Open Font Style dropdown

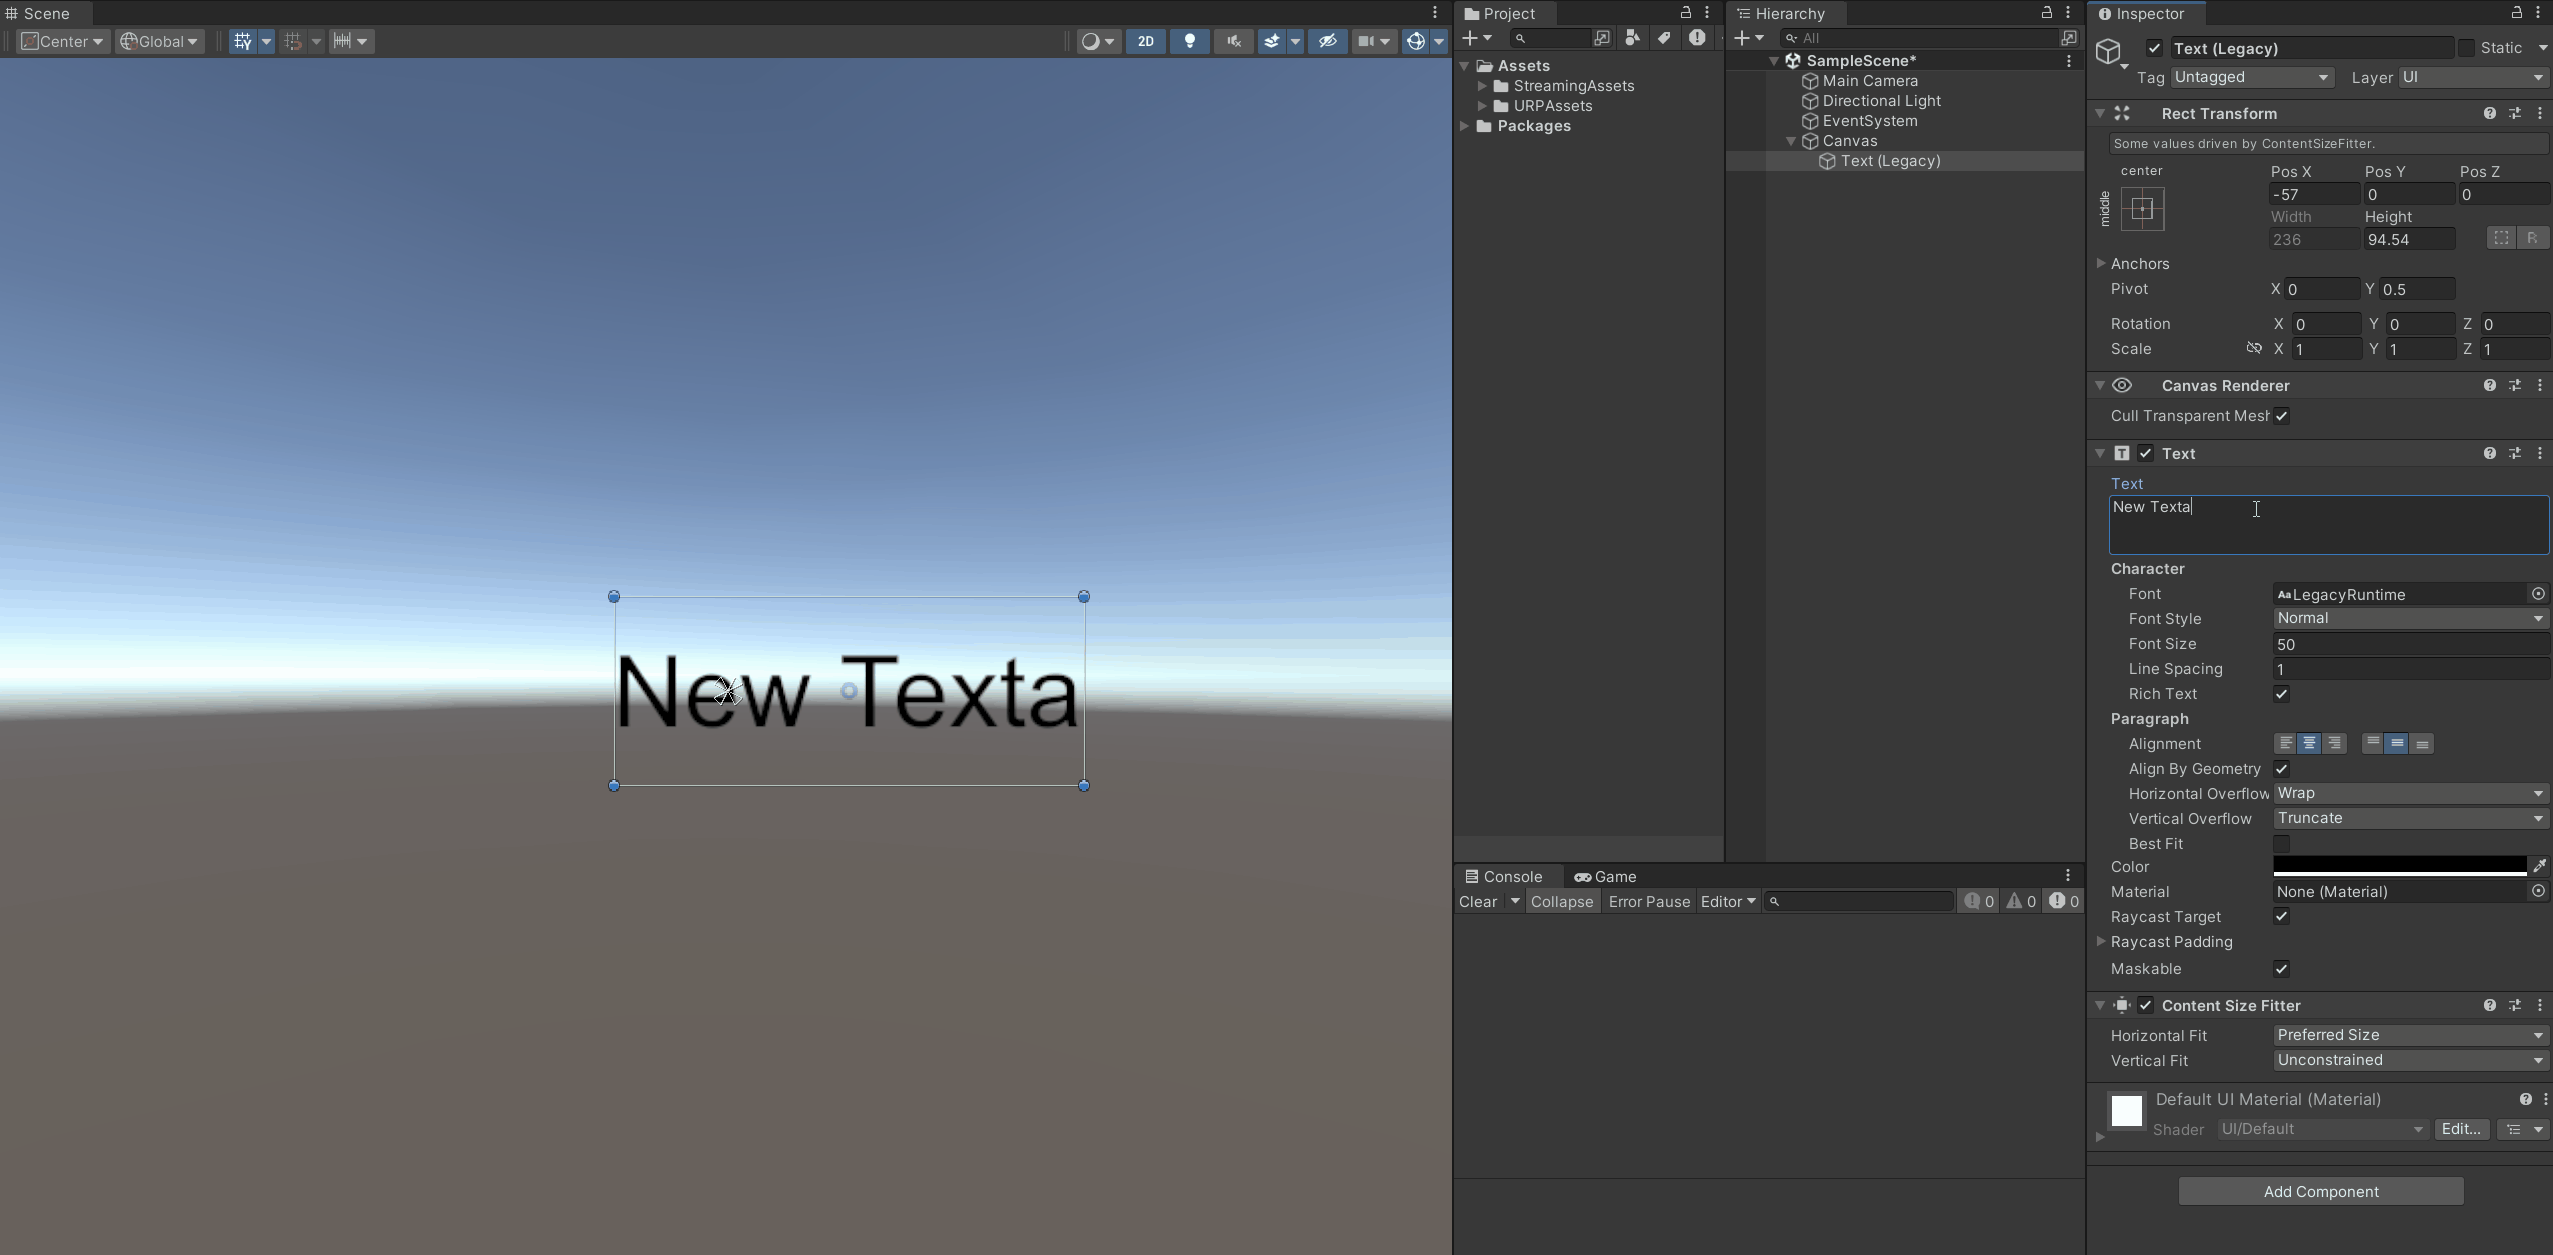[x=2411, y=618]
